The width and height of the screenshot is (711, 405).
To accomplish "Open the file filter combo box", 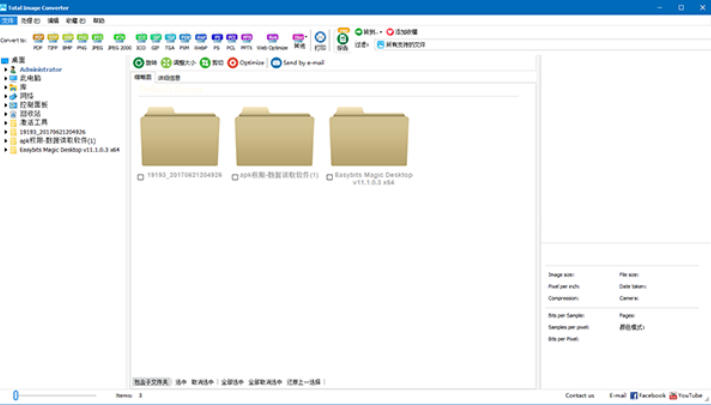I will click(542, 44).
